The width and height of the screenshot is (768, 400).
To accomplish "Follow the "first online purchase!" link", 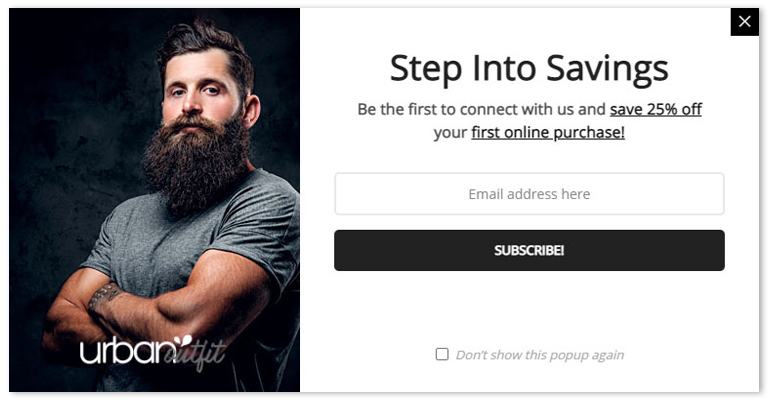I will [x=548, y=132].
